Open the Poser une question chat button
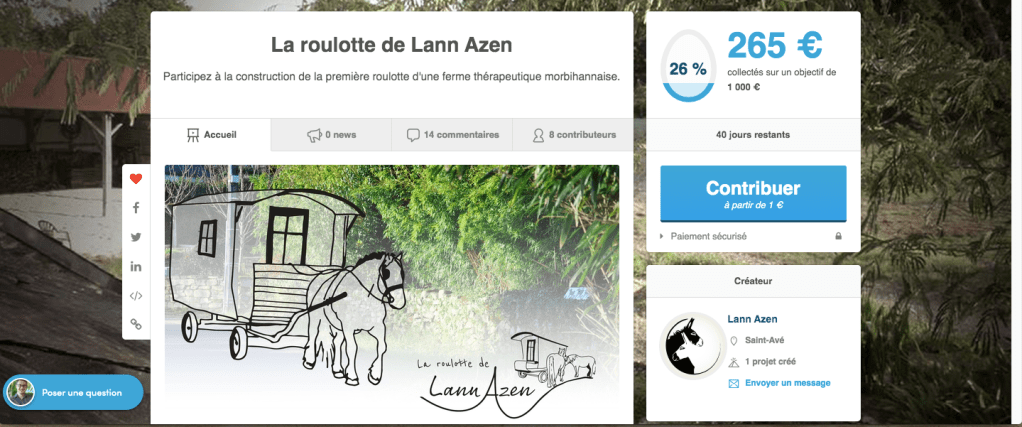The height and width of the screenshot is (427, 1022). coord(73,392)
